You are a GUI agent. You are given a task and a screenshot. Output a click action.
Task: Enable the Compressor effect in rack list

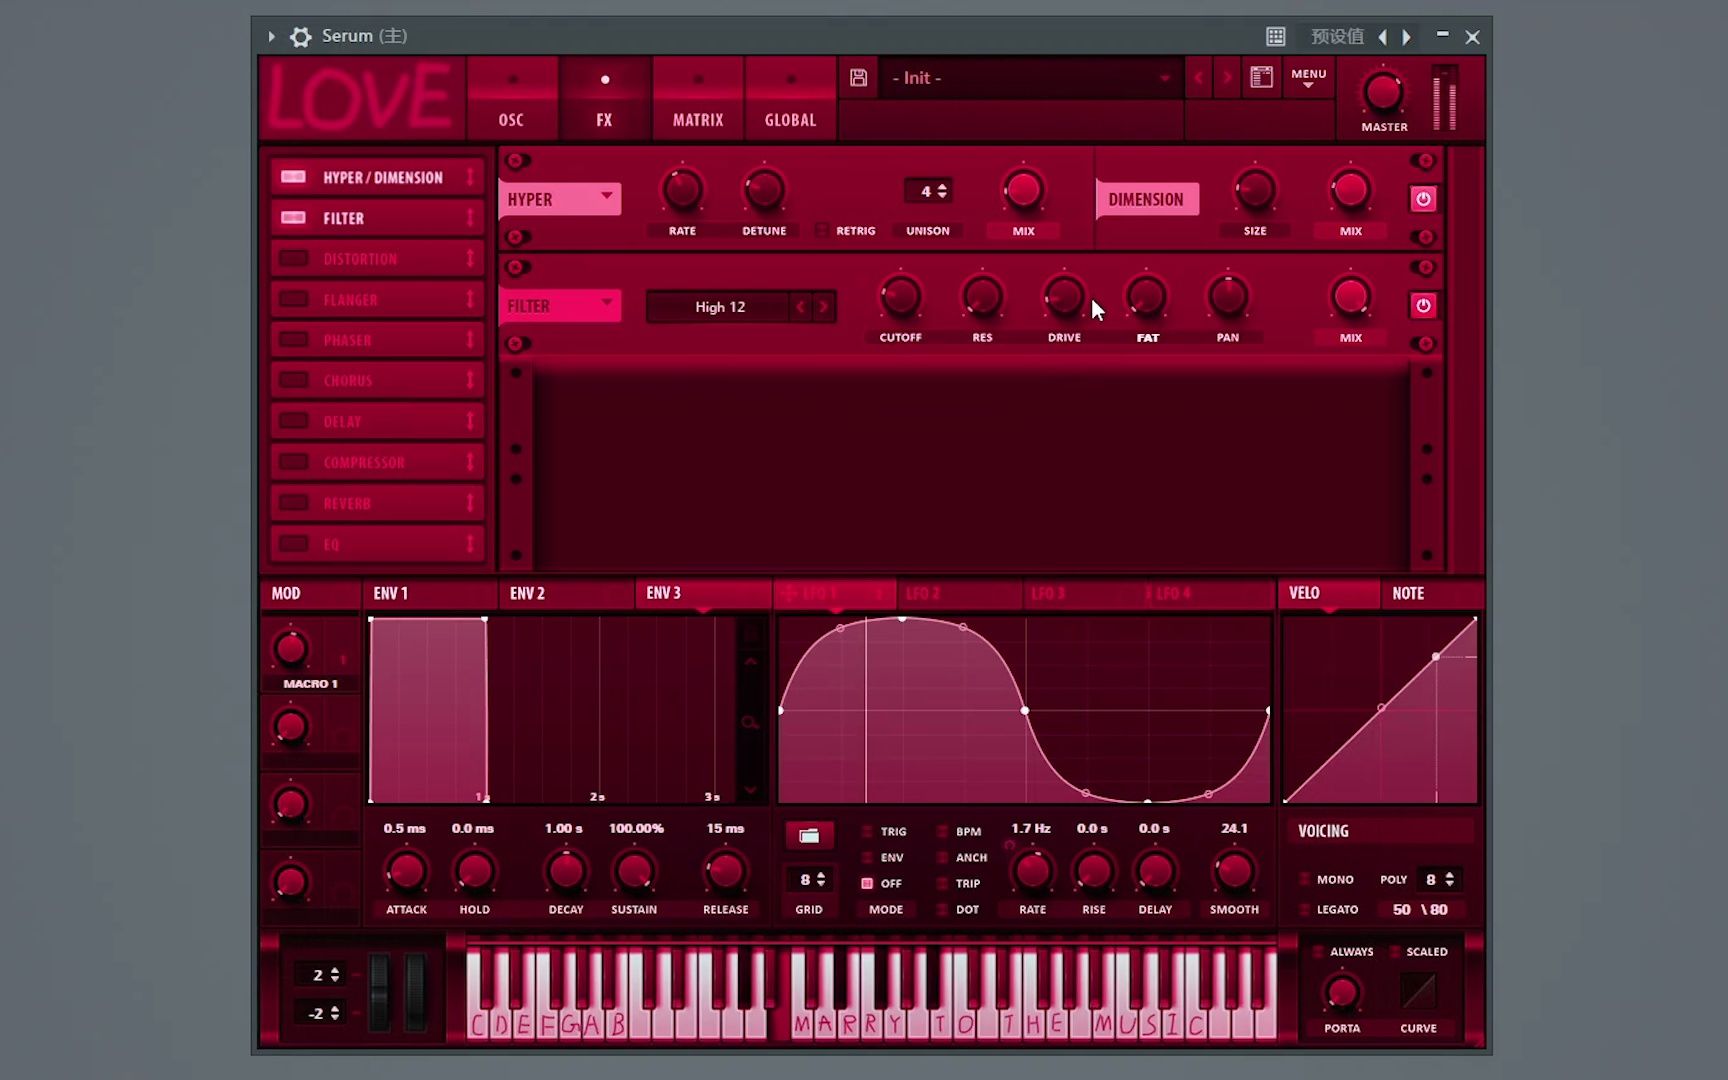[x=293, y=462]
